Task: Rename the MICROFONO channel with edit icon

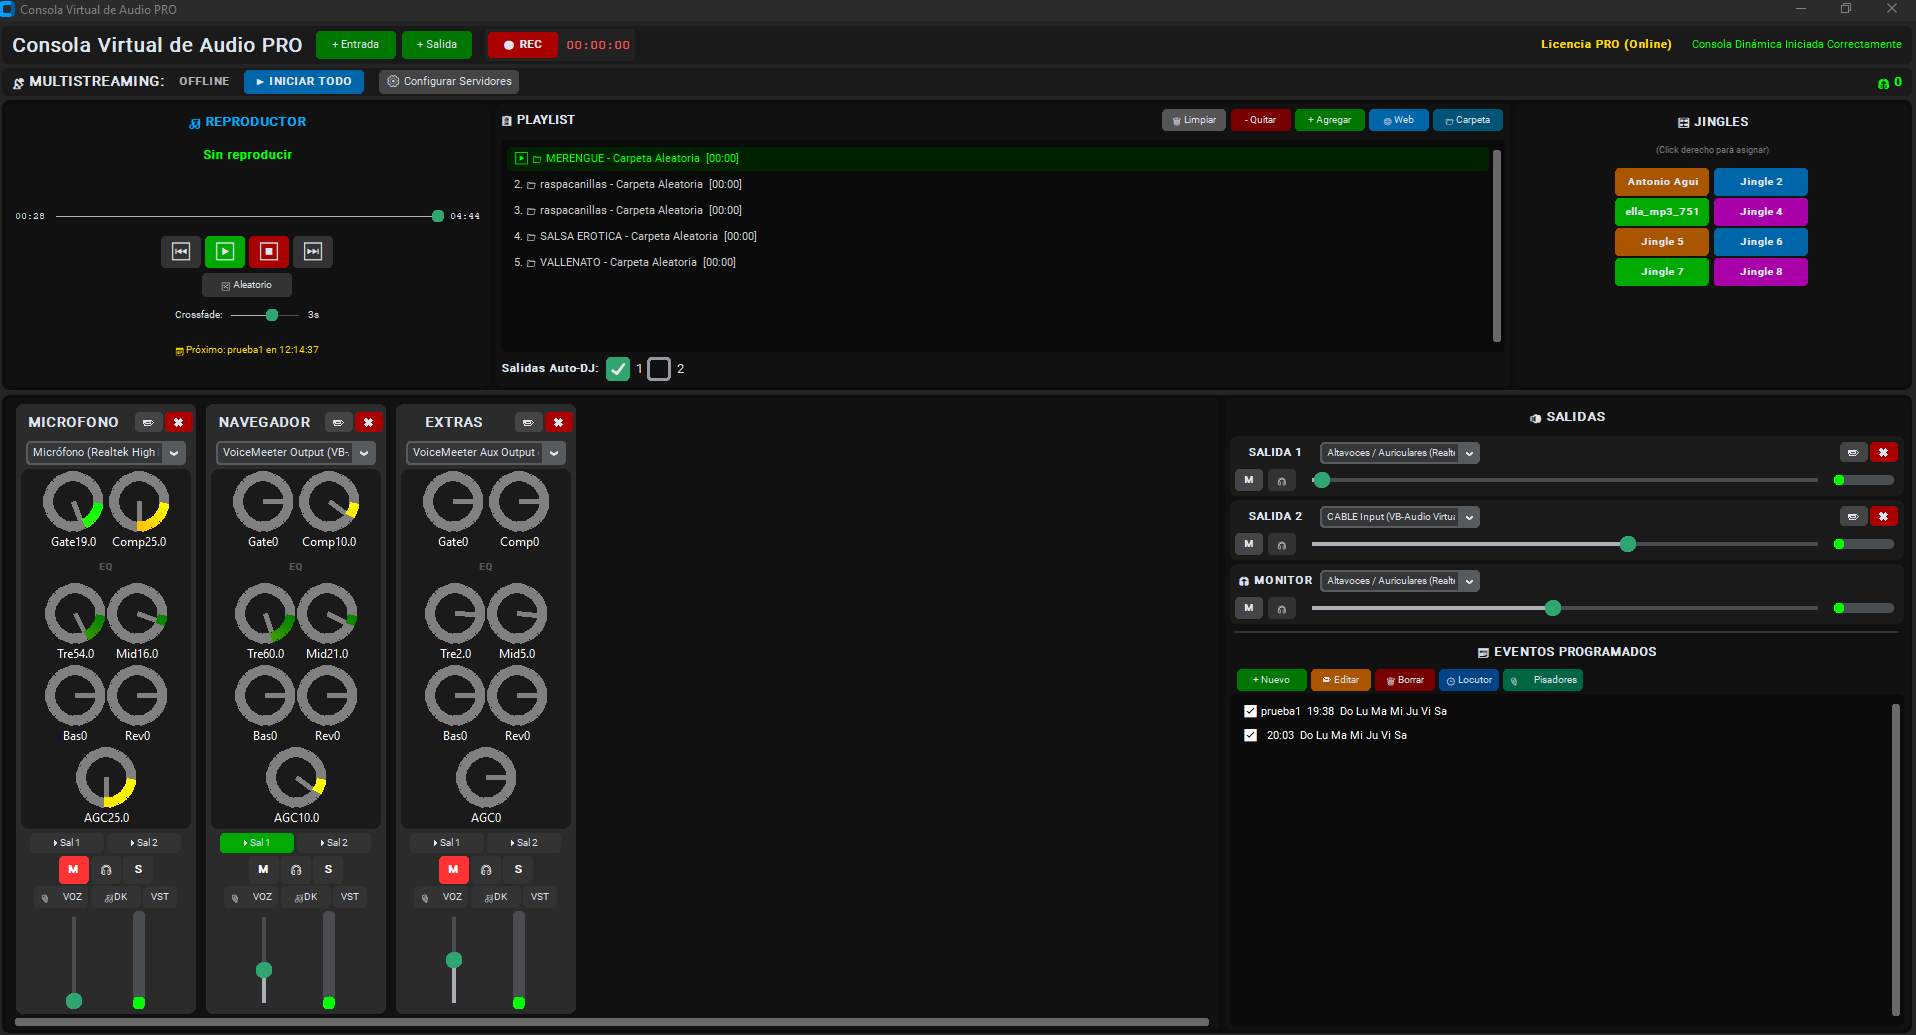Action: click(148, 422)
